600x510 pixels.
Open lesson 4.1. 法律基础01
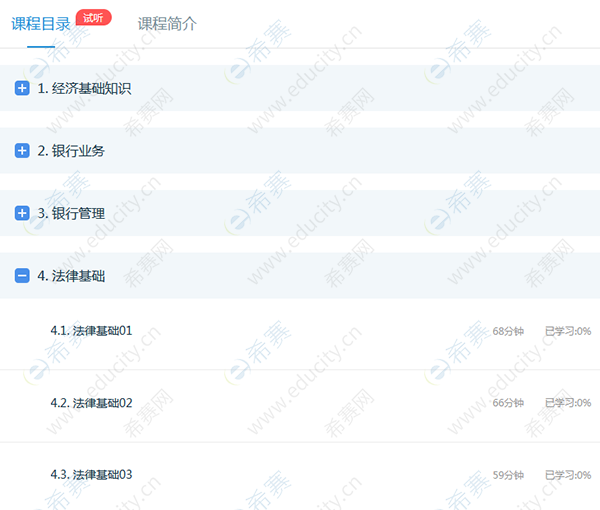click(91, 331)
